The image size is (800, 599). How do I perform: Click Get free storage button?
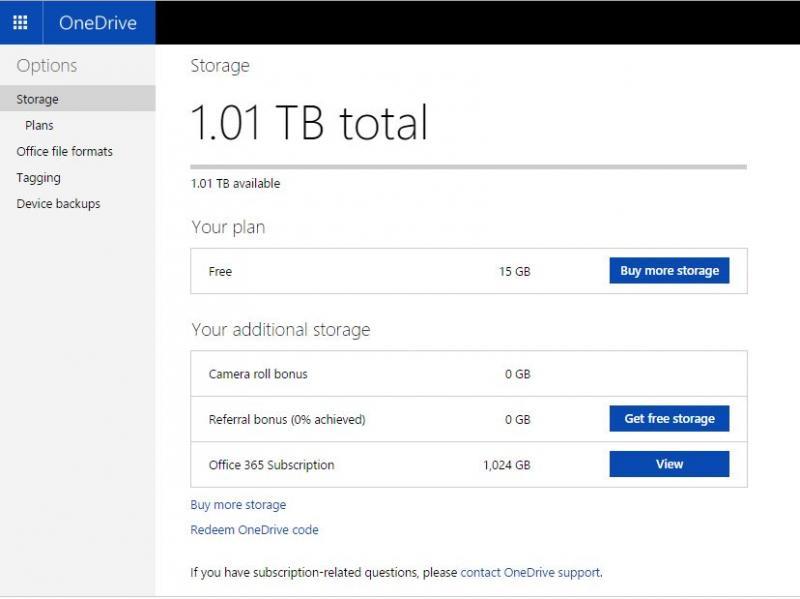click(669, 418)
